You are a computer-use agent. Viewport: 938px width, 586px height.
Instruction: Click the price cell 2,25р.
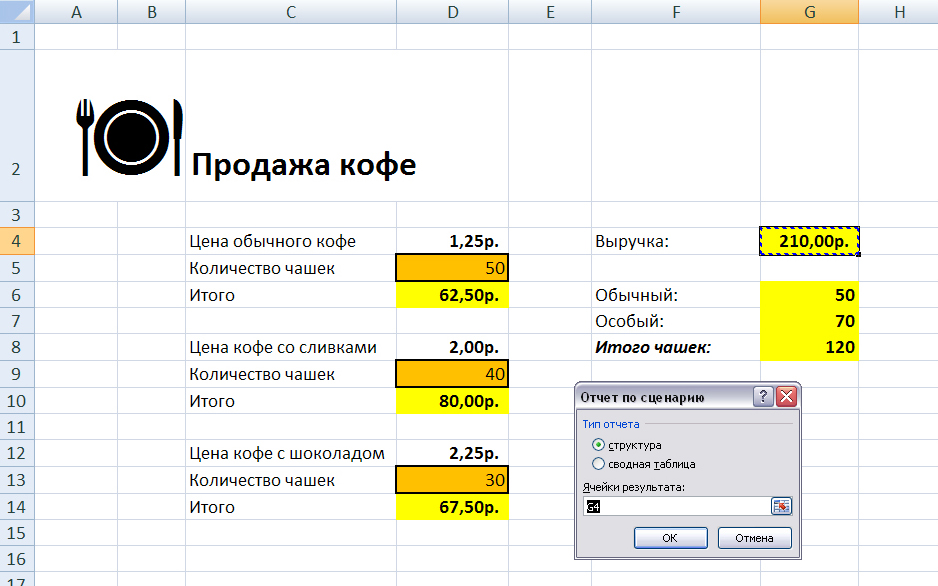click(452, 453)
